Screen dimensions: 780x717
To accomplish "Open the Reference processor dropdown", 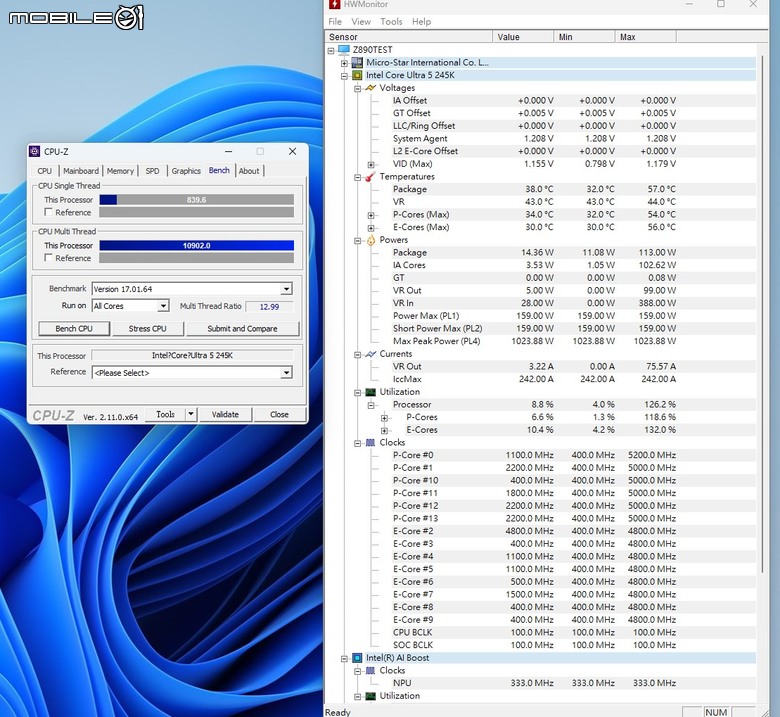I will click(x=286, y=373).
